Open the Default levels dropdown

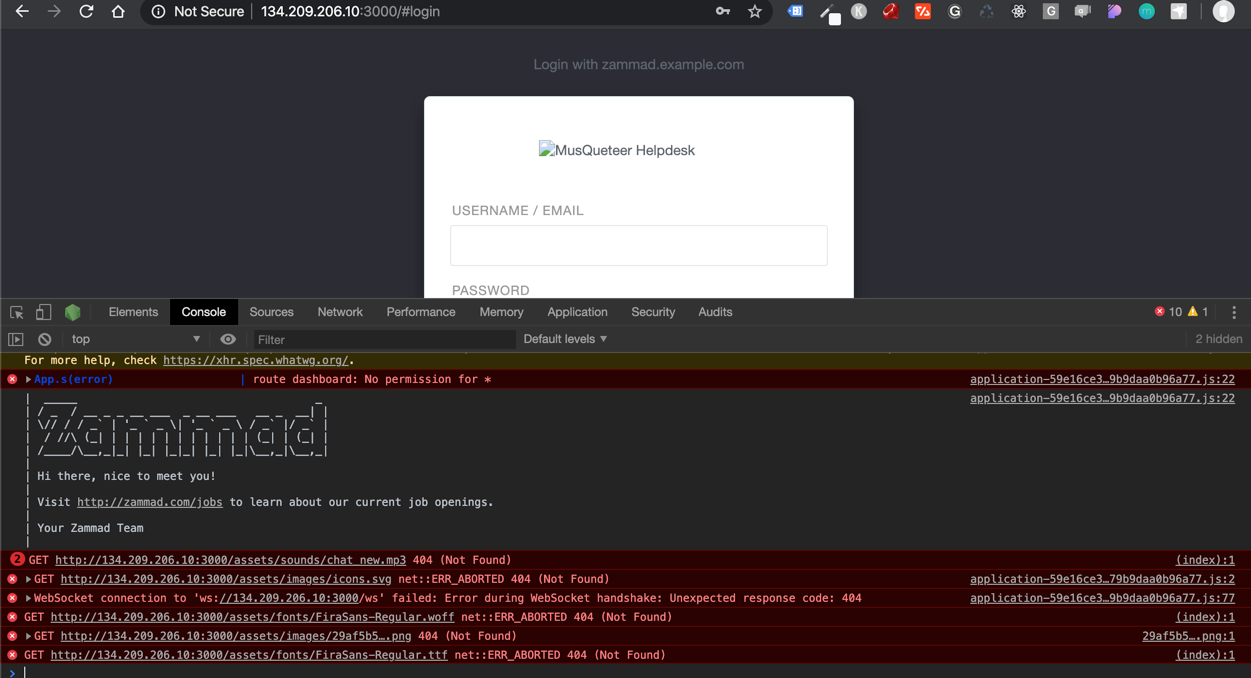coord(565,339)
